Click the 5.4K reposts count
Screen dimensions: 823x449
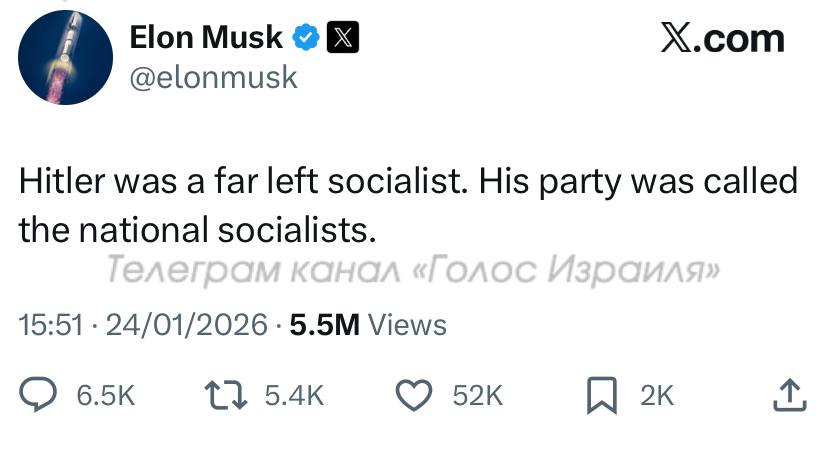[x=294, y=396]
